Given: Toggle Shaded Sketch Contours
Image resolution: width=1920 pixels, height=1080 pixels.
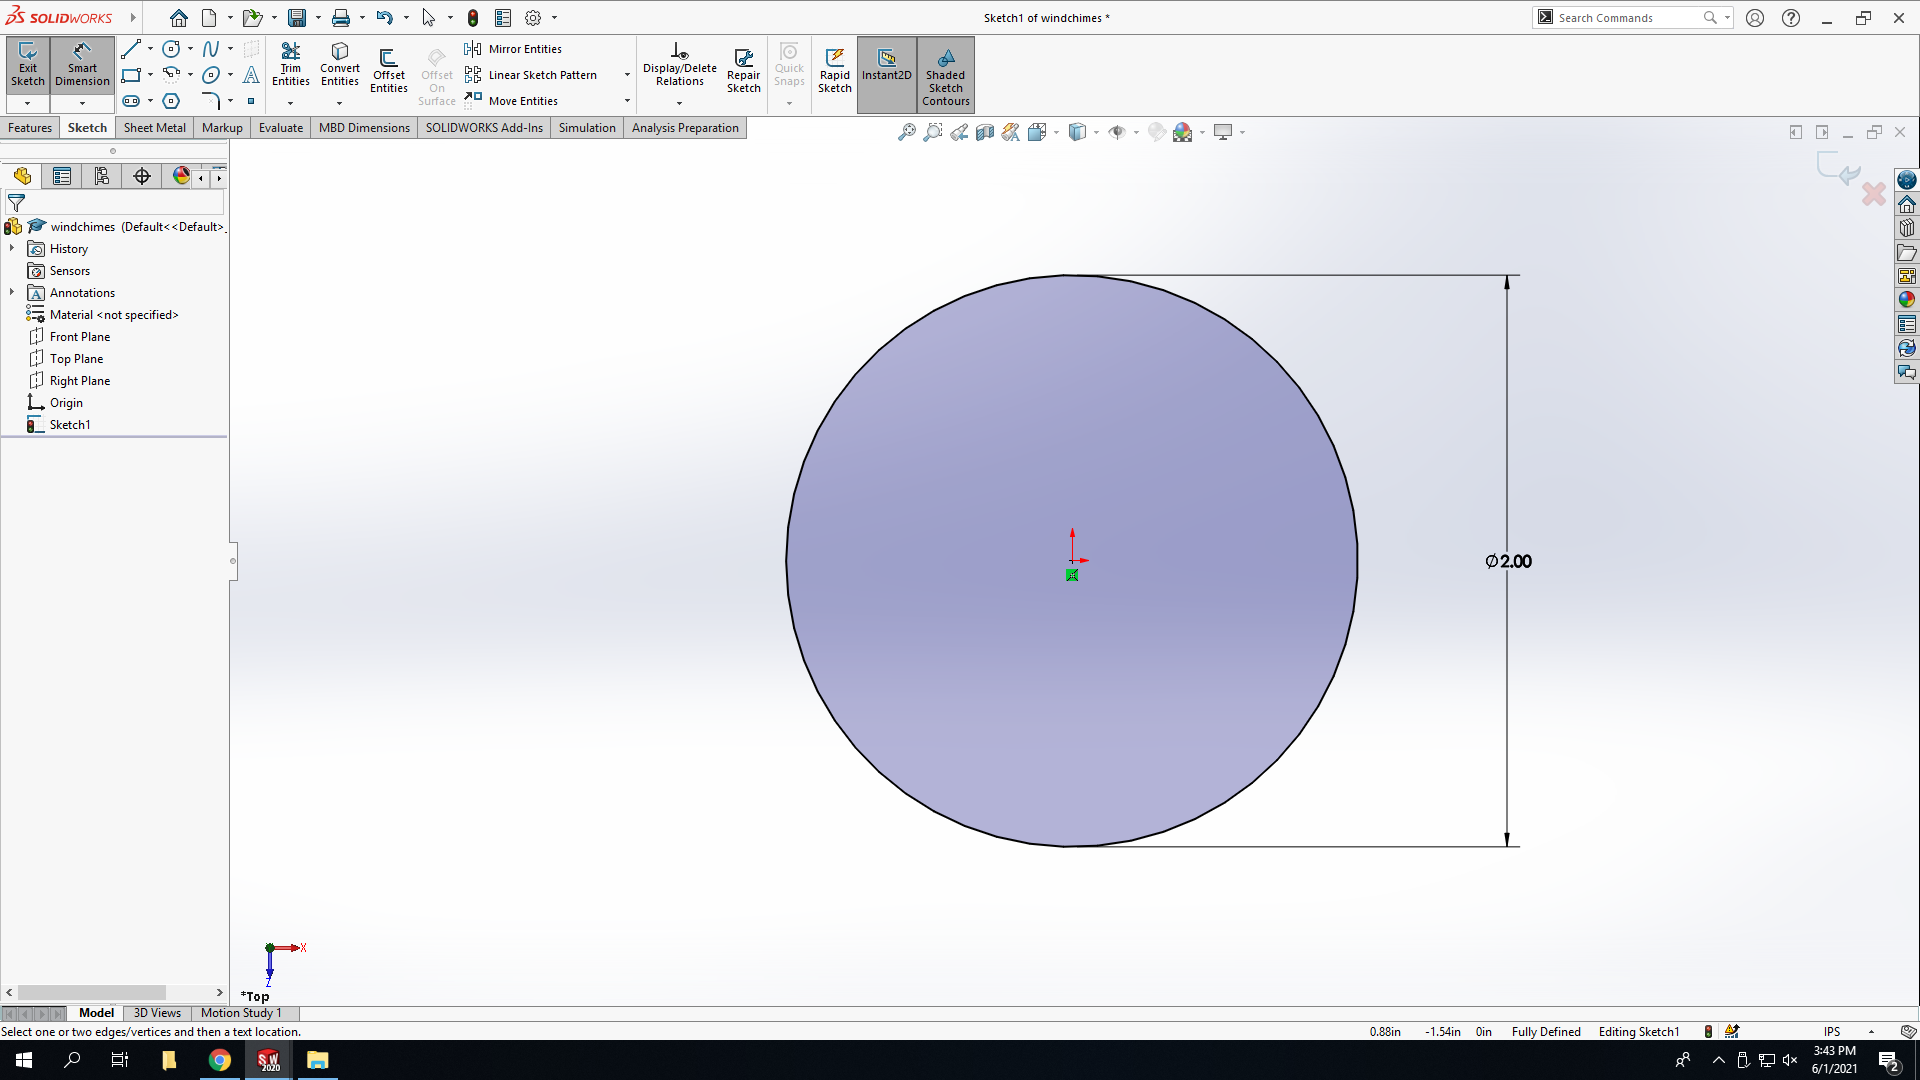Looking at the screenshot, I should (x=946, y=75).
